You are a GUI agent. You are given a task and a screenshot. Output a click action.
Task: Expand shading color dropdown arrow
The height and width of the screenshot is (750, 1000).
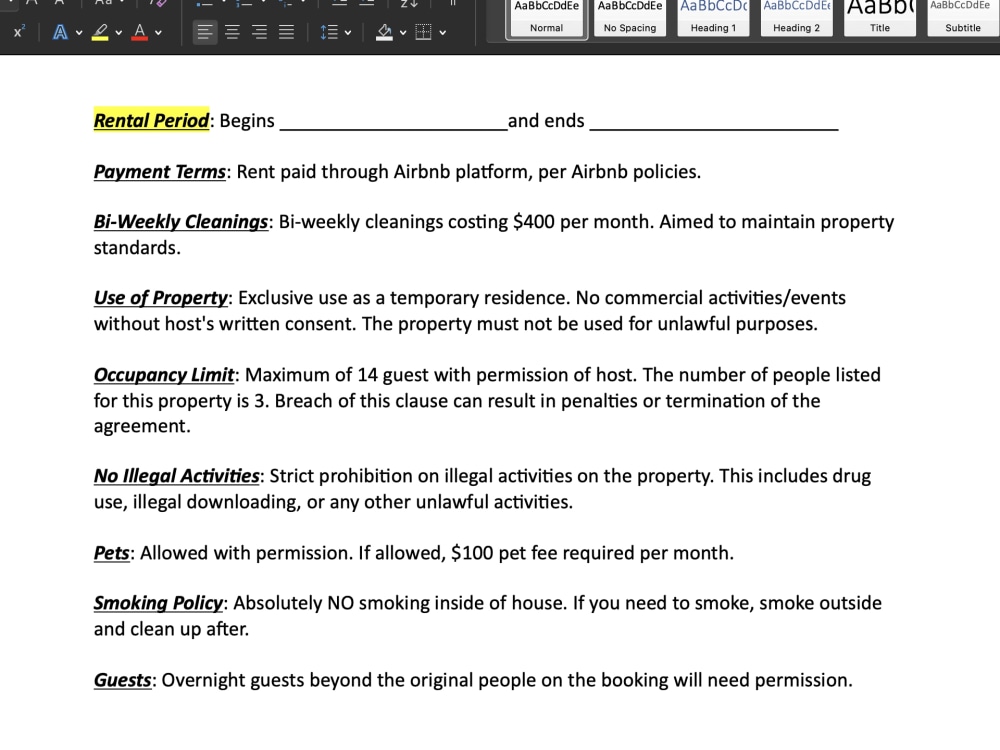pyautogui.click(x=402, y=33)
